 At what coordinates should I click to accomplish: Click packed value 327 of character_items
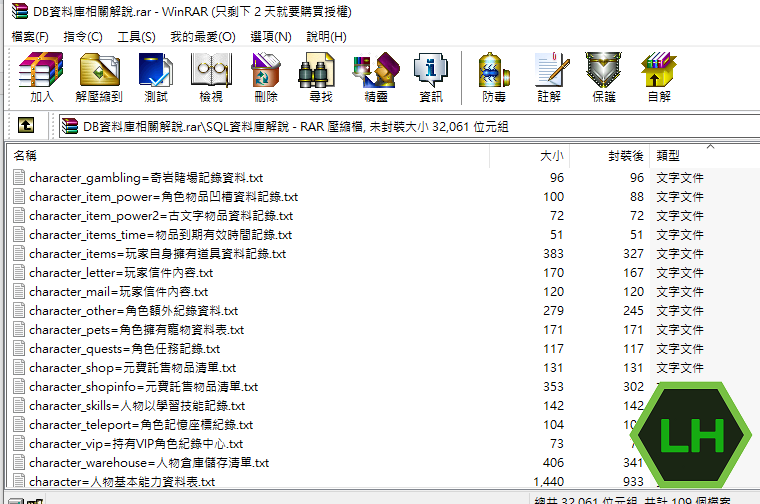633,253
